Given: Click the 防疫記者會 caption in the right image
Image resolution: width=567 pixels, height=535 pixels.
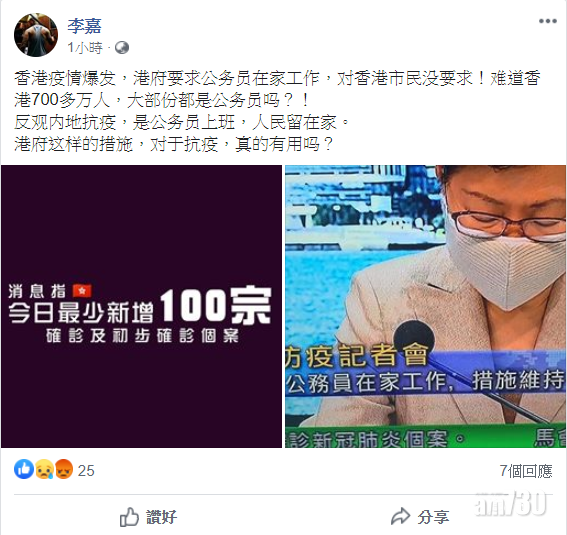Looking at the screenshot, I should coord(357,356).
